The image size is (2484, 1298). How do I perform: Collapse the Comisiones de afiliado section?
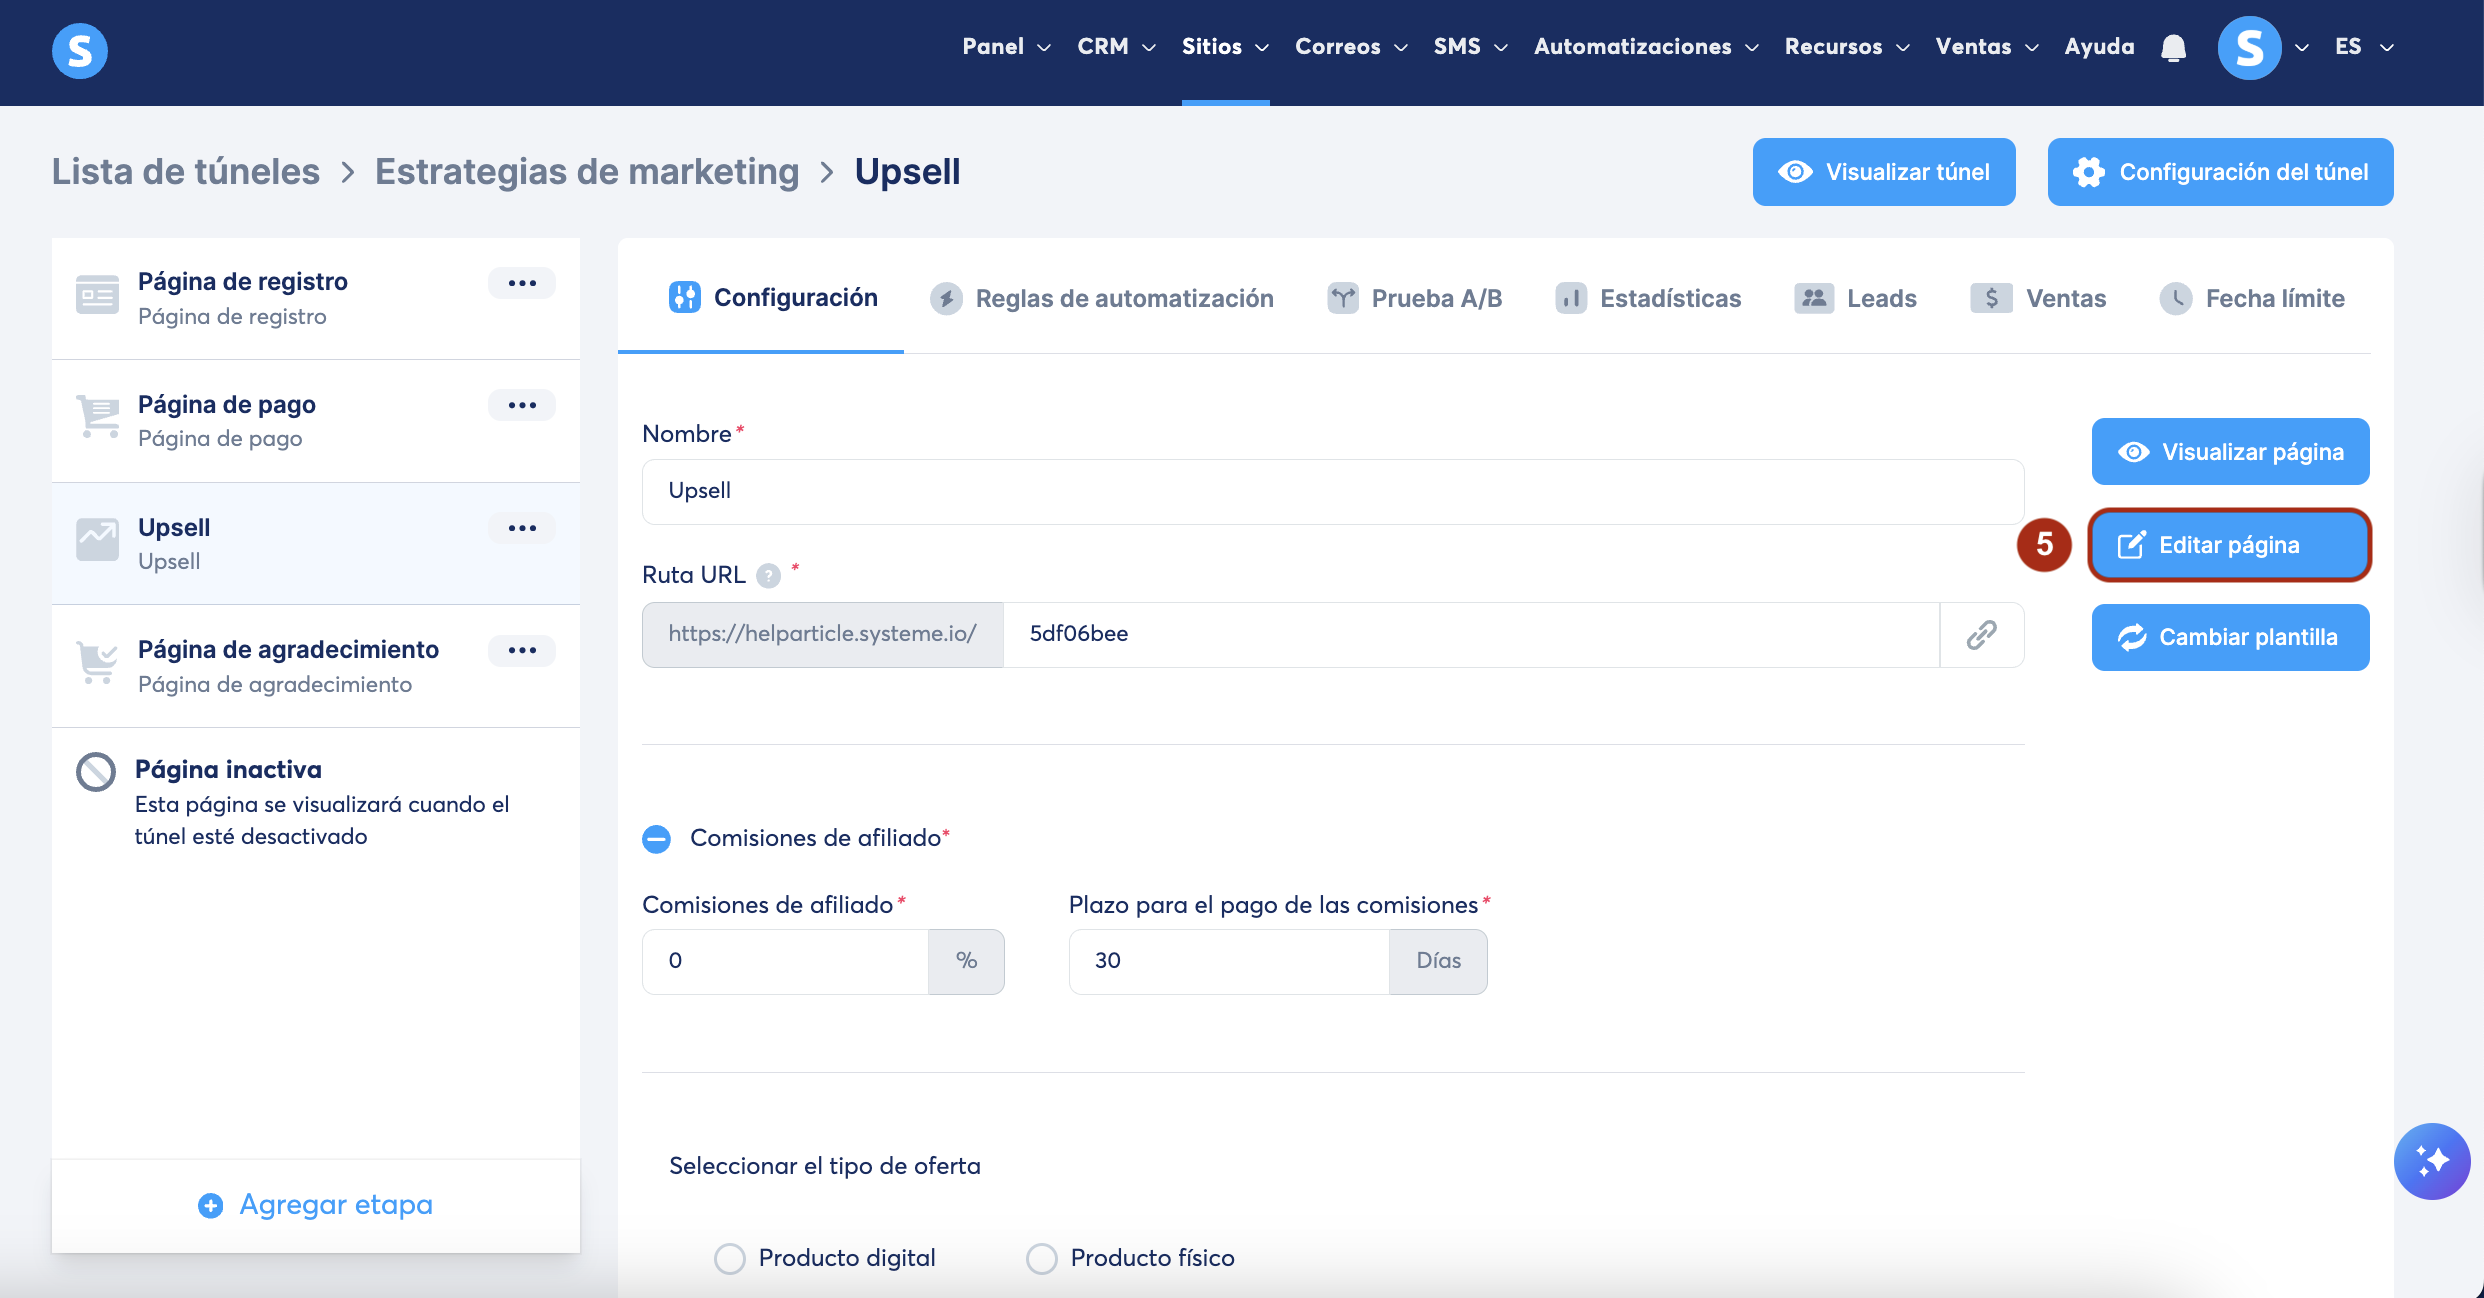point(657,838)
